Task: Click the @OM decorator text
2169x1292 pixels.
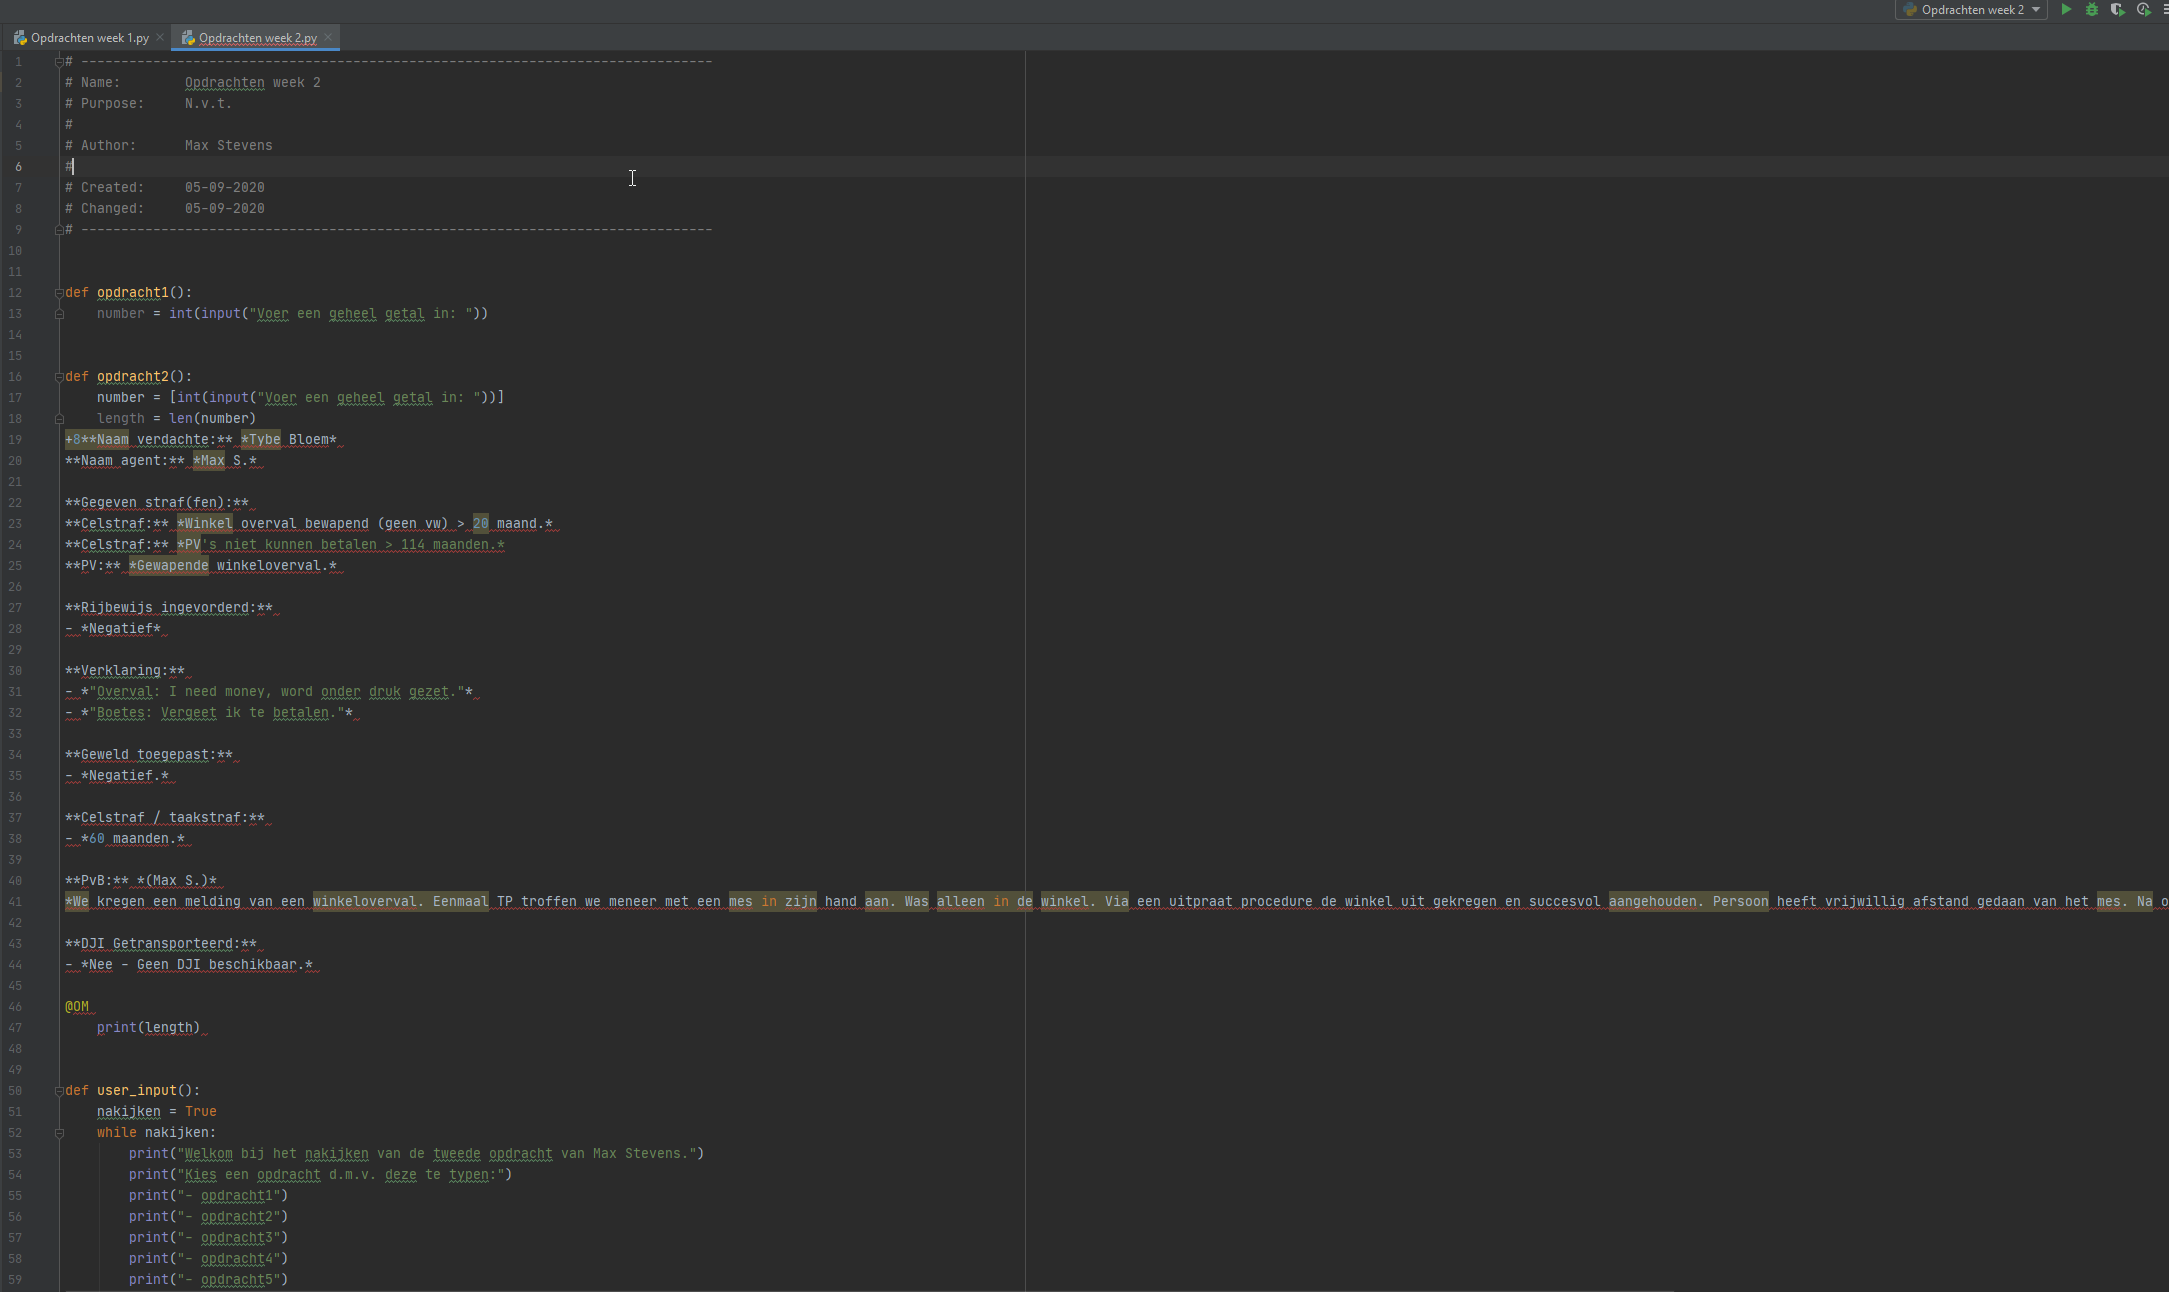Action: pyautogui.click(x=77, y=1007)
